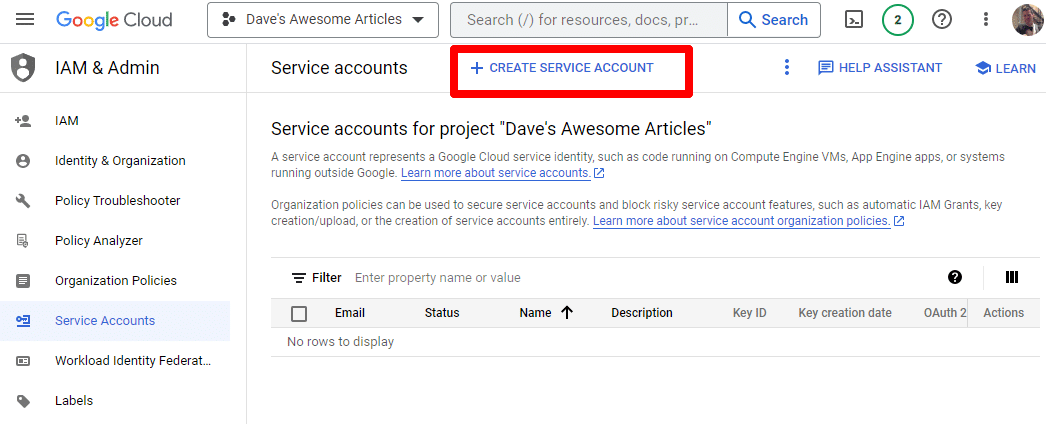Click the user profile avatar
The image size is (1046, 424).
coord(1027,20)
